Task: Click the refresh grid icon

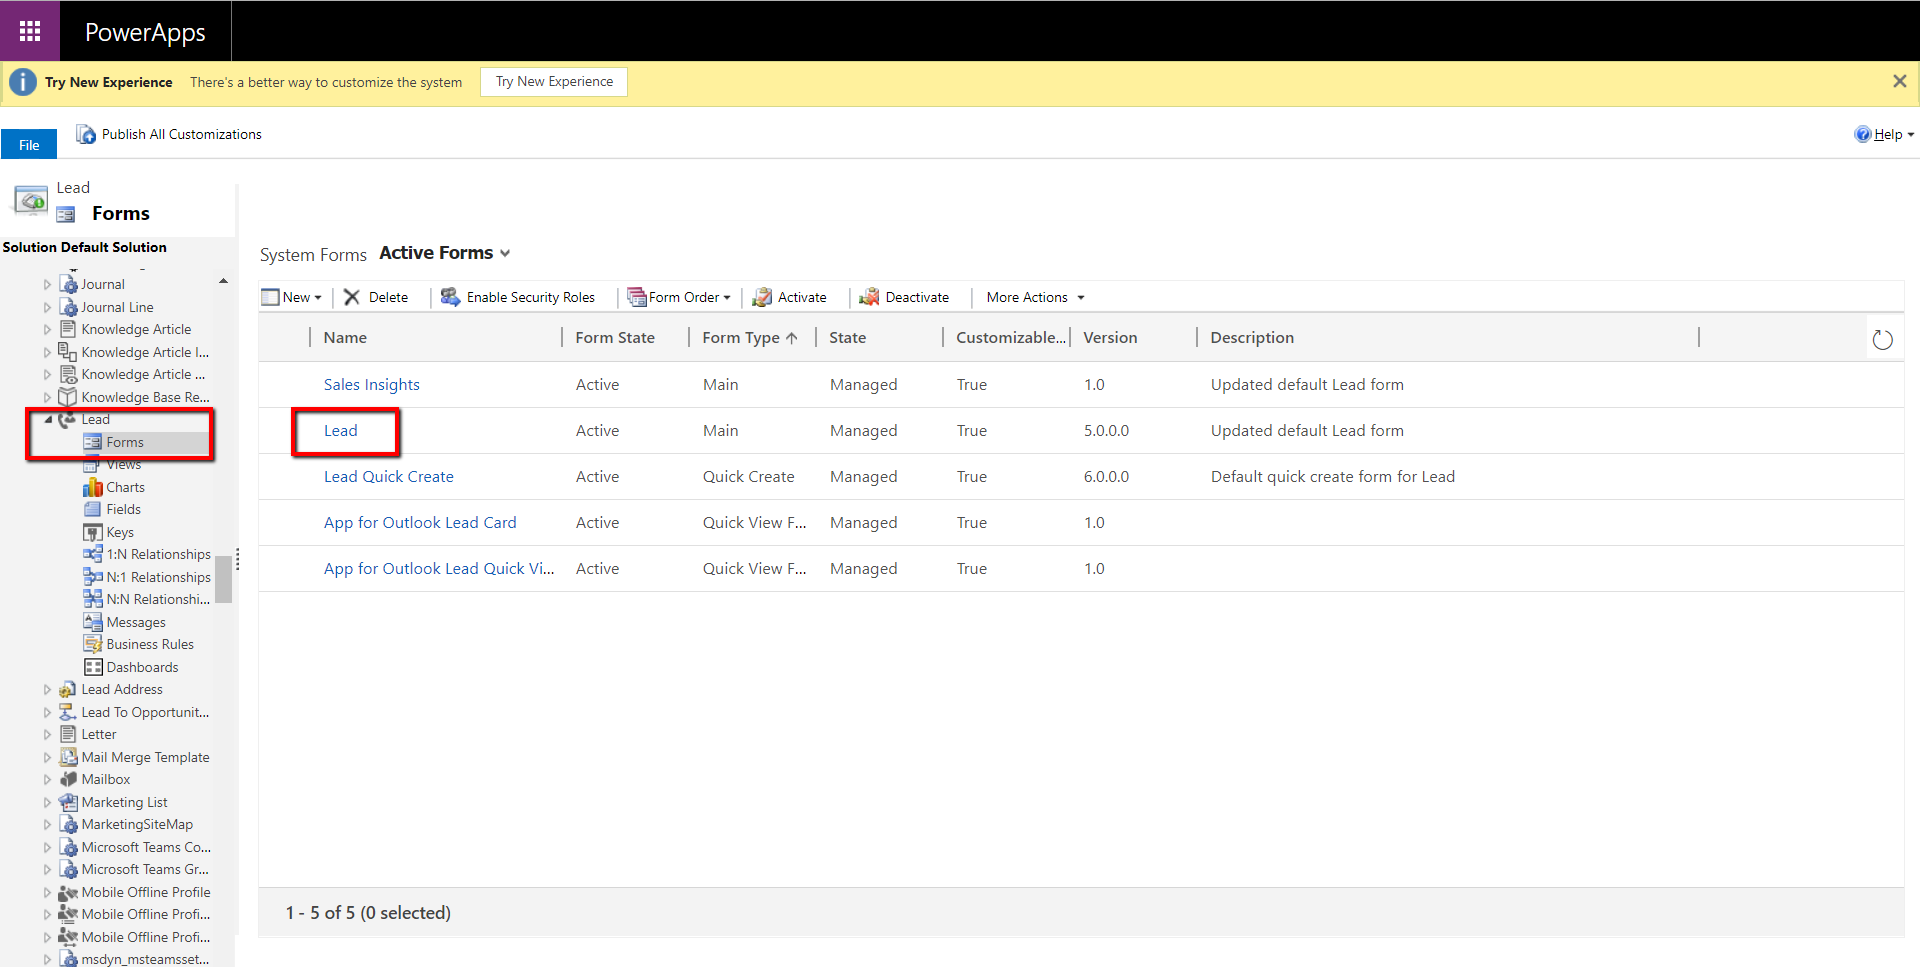Action: [1882, 340]
